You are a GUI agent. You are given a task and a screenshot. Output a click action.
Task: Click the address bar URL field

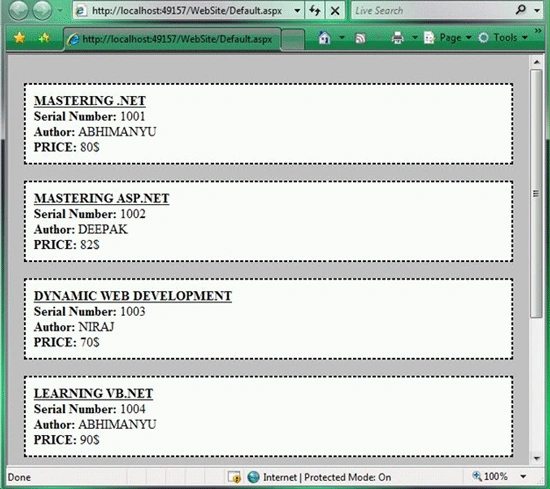pyautogui.click(x=187, y=11)
